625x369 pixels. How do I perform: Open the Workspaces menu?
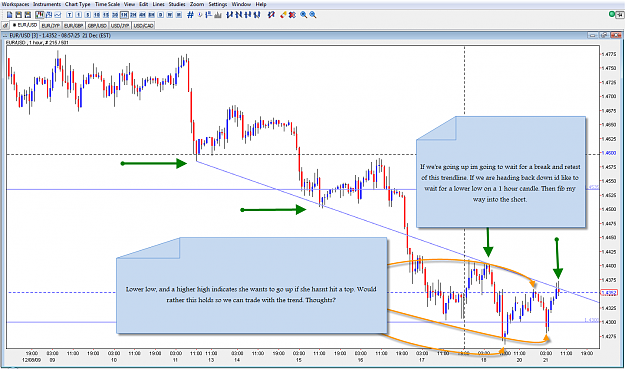(16, 4)
